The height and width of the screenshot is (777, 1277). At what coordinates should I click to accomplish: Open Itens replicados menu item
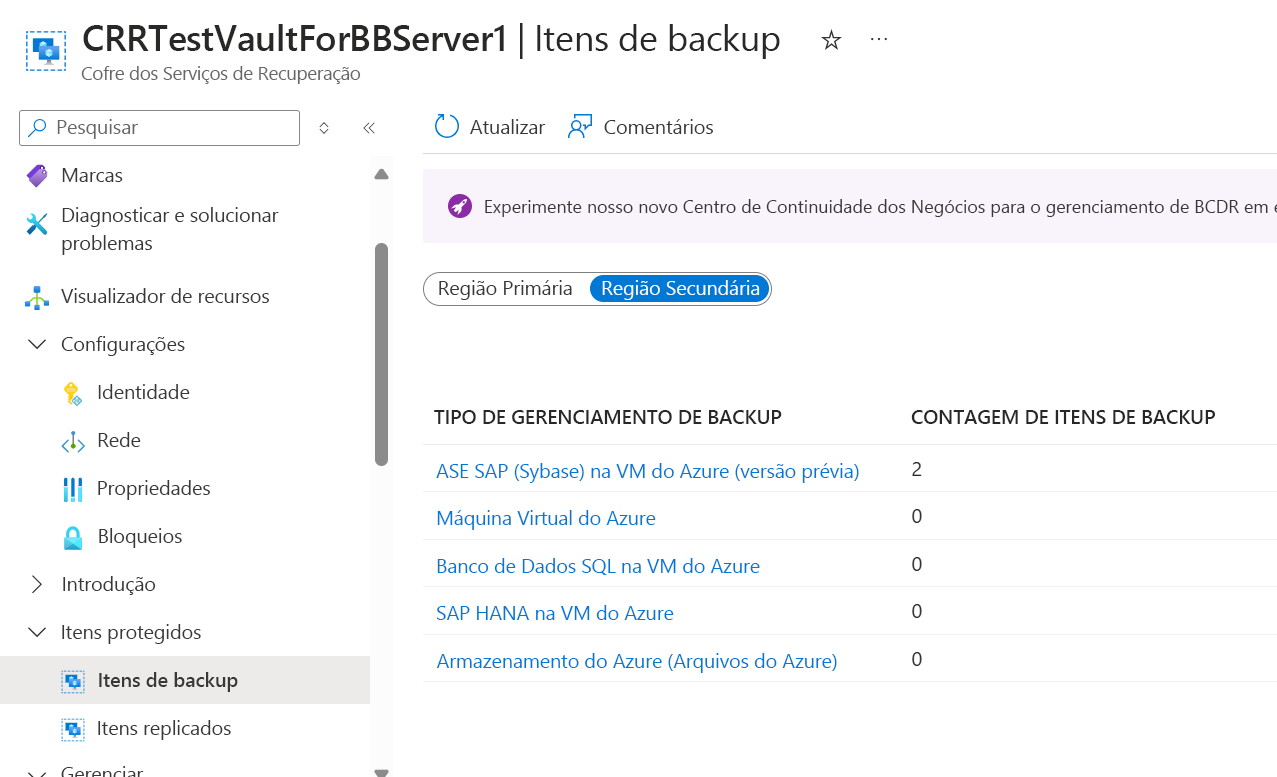point(164,728)
